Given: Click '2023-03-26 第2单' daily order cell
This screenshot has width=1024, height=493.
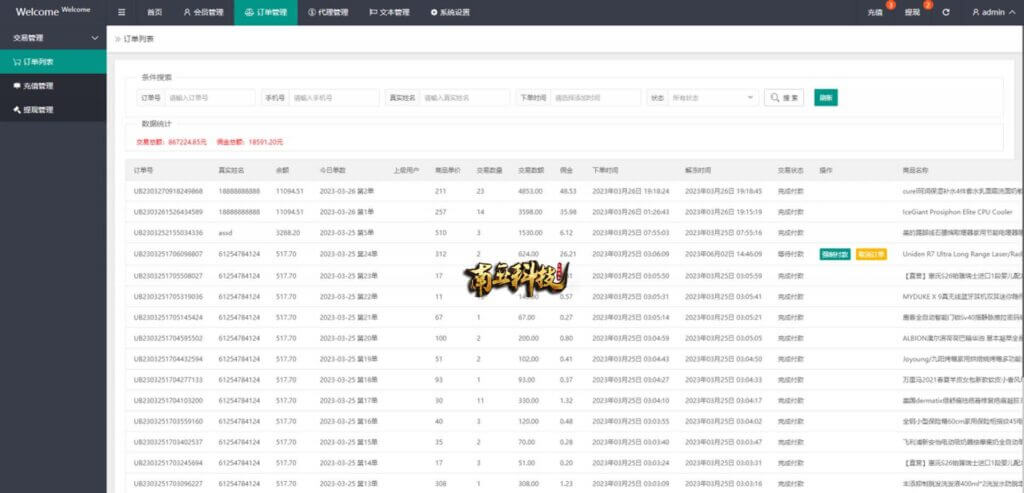Looking at the screenshot, I should [x=346, y=191].
